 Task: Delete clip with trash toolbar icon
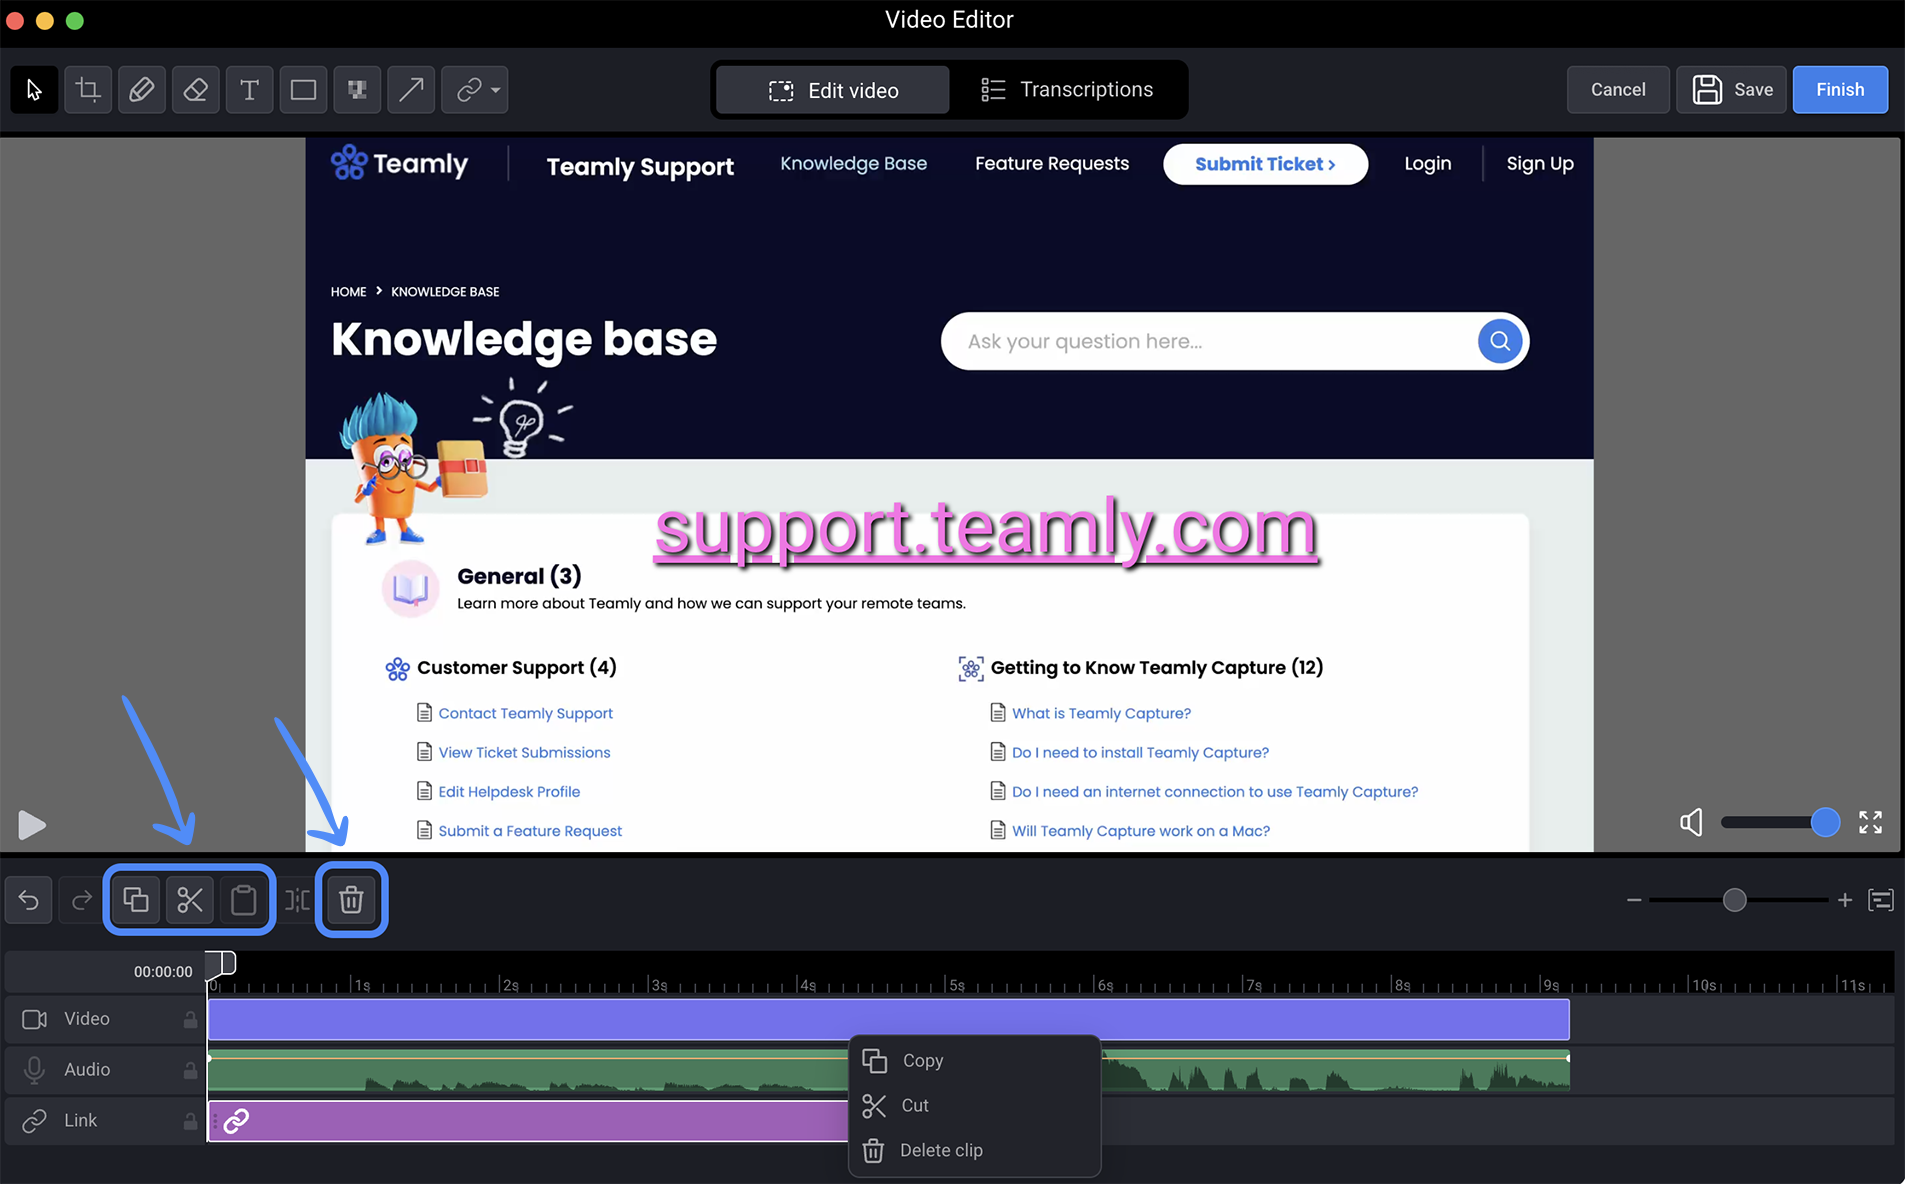pos(351,900)
